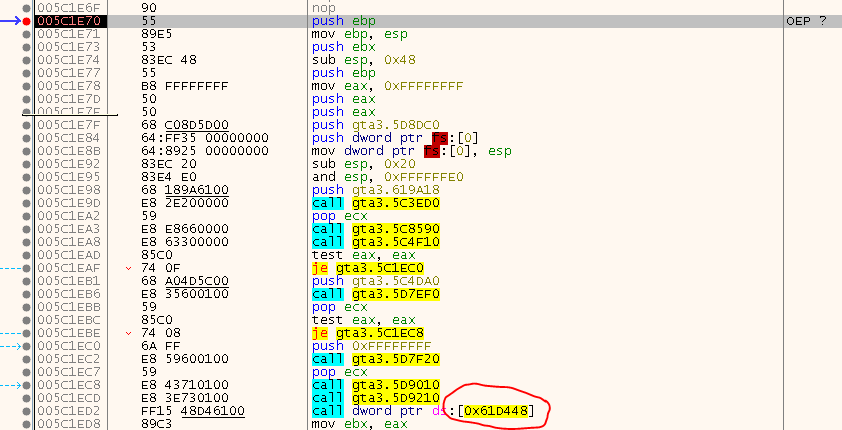Viewport: 842px width, 430px height.
Task: Select address 005C1E73
Action: tap(69, 47)
